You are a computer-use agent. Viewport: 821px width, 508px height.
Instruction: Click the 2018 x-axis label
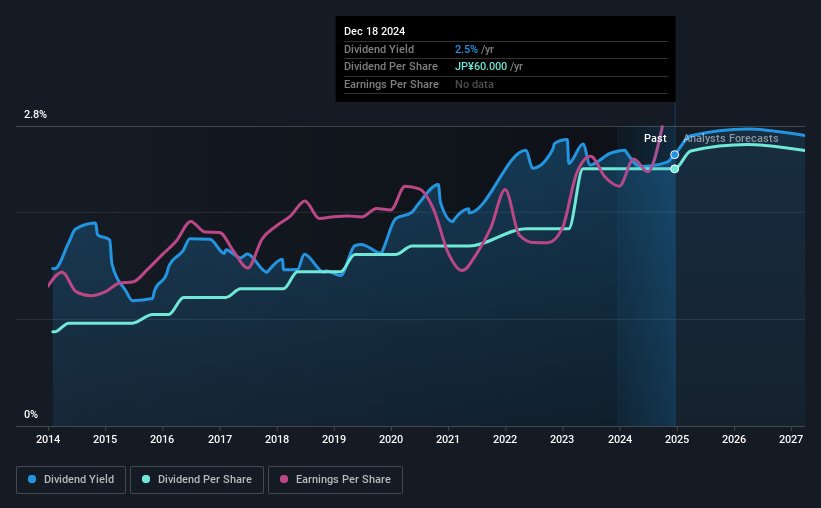click(x=276, y=439)
